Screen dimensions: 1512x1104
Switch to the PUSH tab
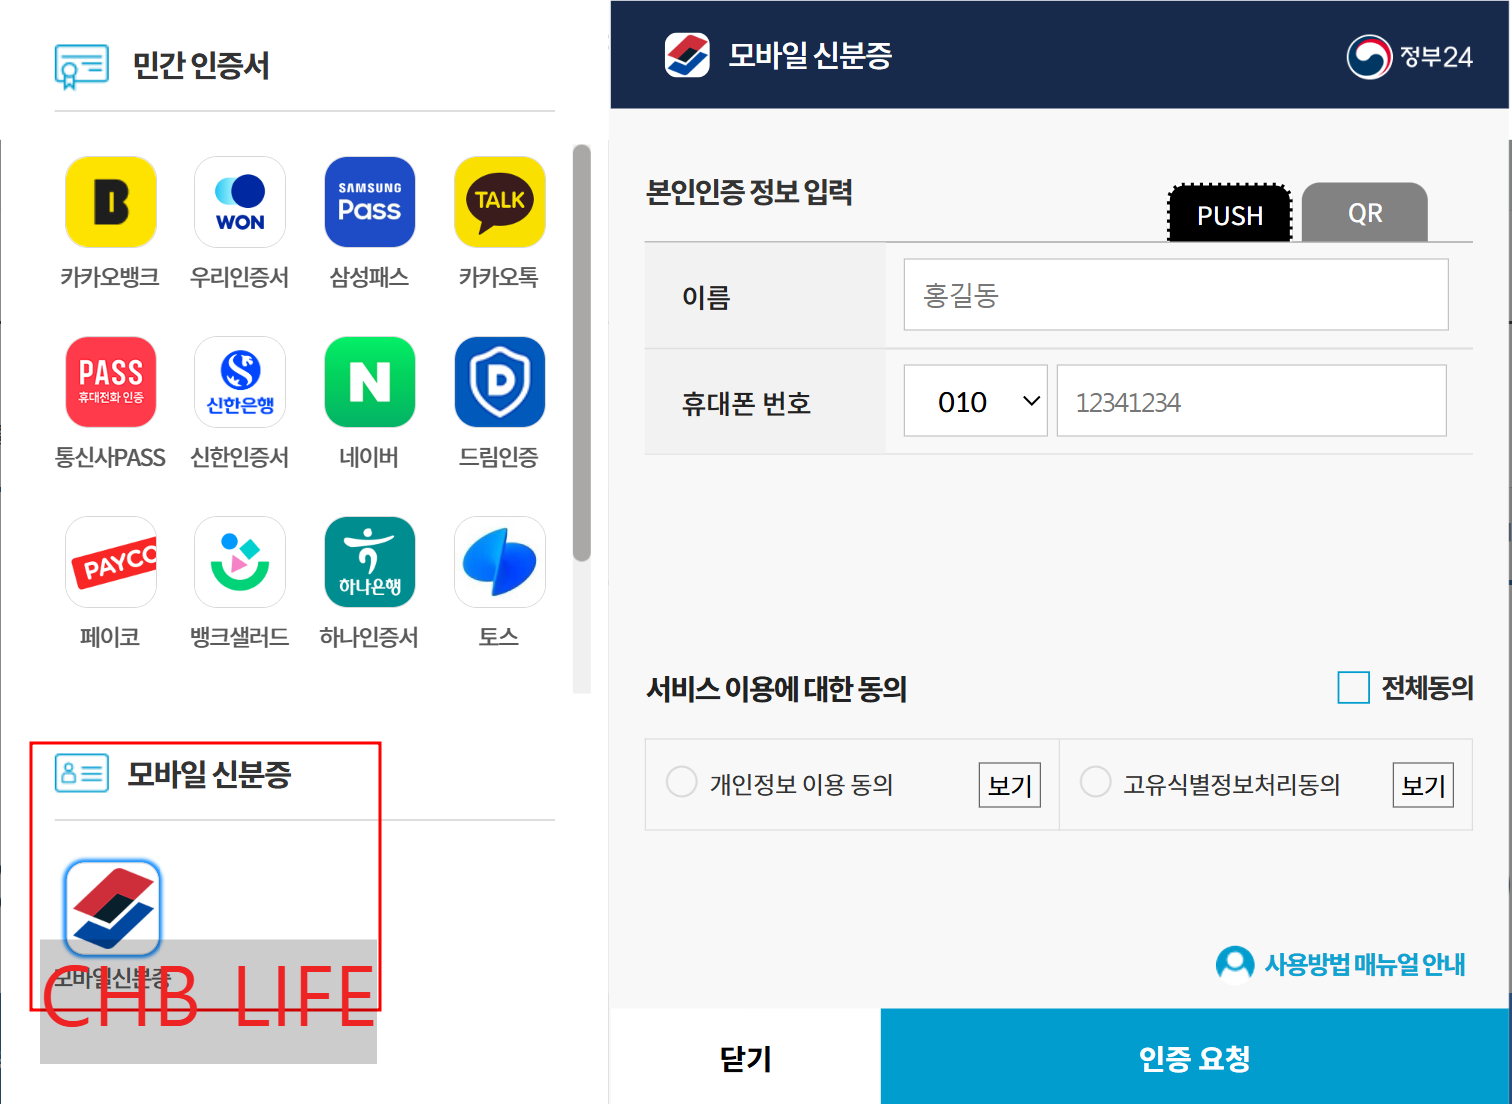click(x=1230, y=213)
